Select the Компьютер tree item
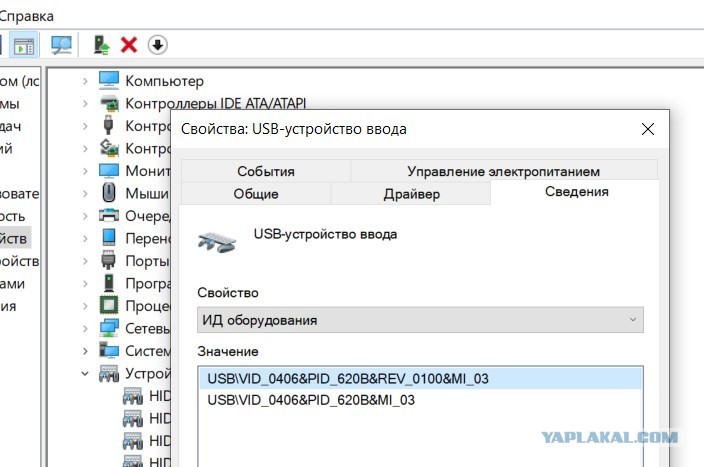The height and width of the screenshot is (467, 704). click(x=164, y=81)
